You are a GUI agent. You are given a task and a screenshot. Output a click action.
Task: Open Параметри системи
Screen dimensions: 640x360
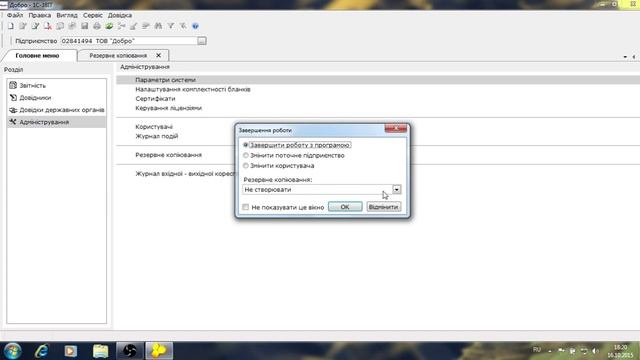pos(166,80)
